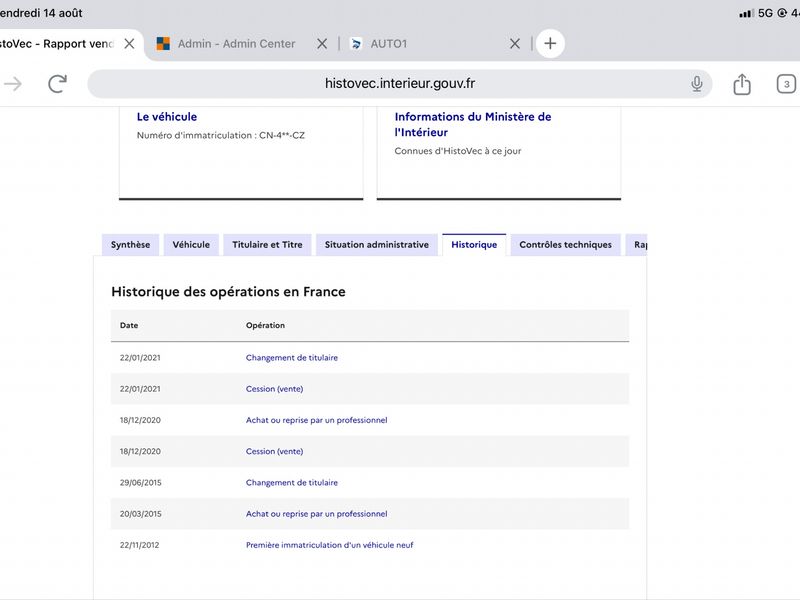Screen dimensions: 800x600
Task: Close the AUTO1 tab
Action: tap(515, 44)
